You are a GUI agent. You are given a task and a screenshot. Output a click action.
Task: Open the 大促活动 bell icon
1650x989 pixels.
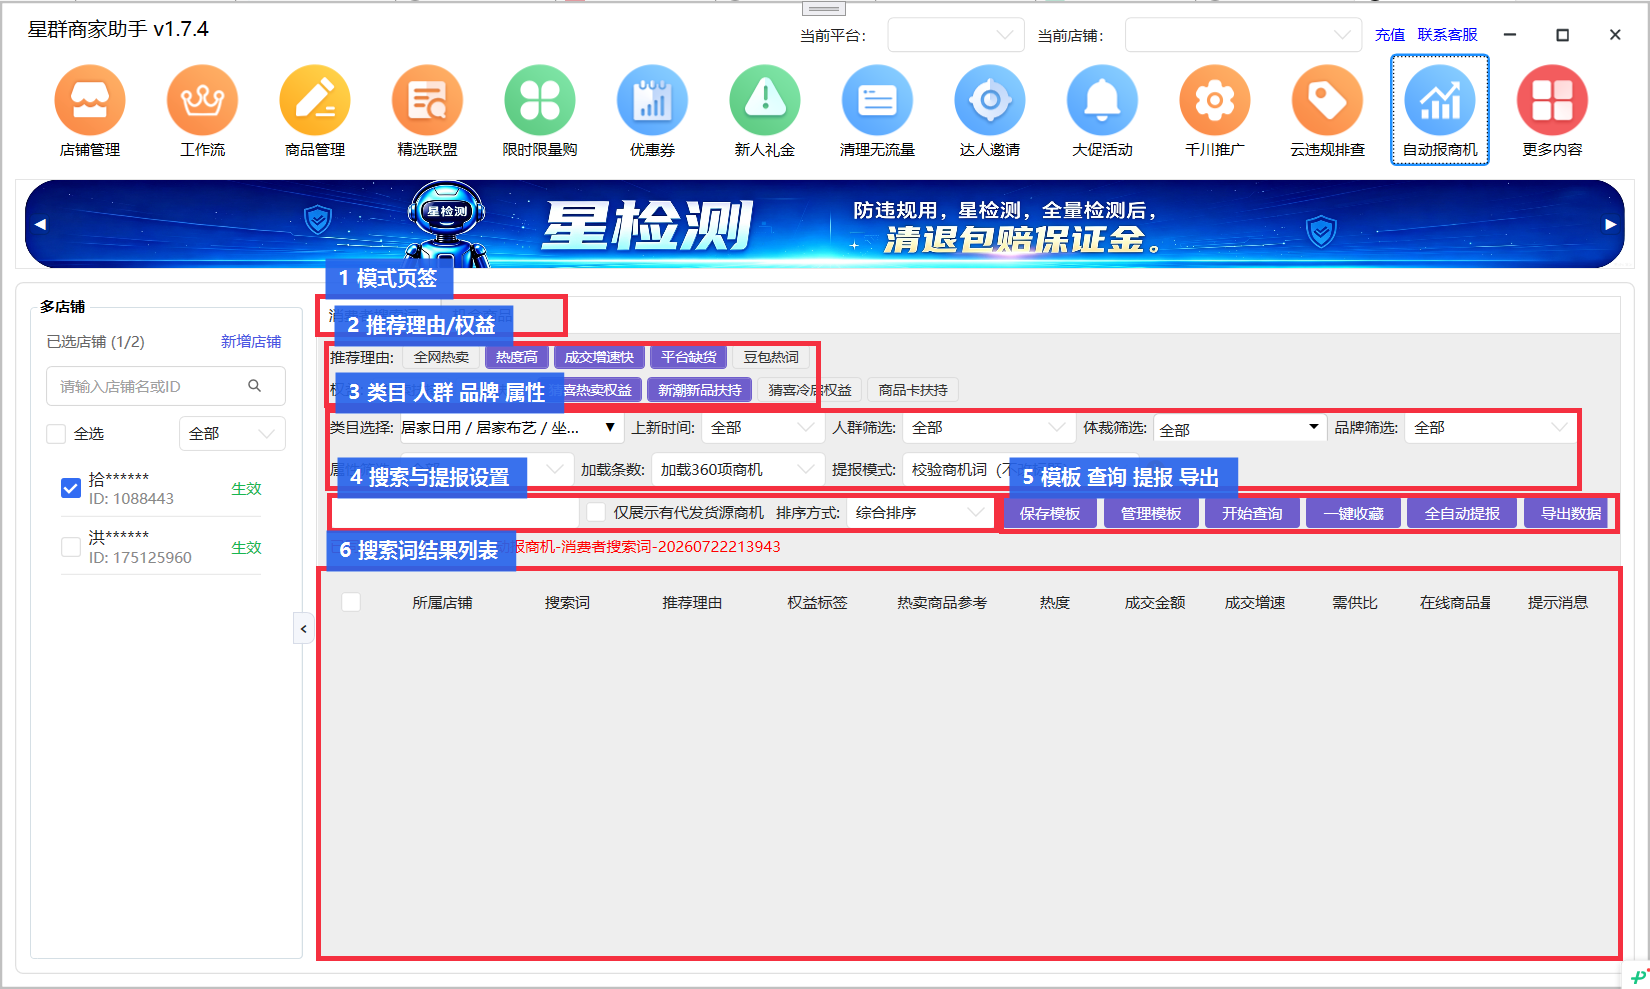(1102, 100)
